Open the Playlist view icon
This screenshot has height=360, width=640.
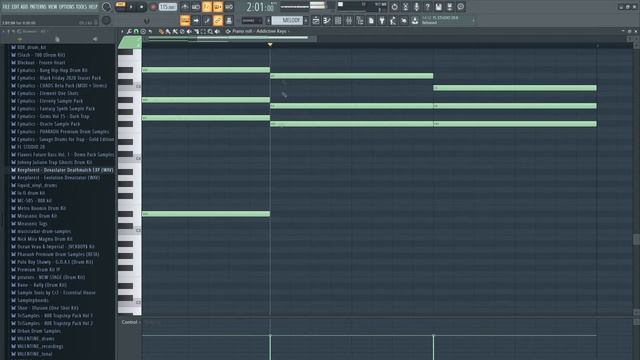[316, 20]
